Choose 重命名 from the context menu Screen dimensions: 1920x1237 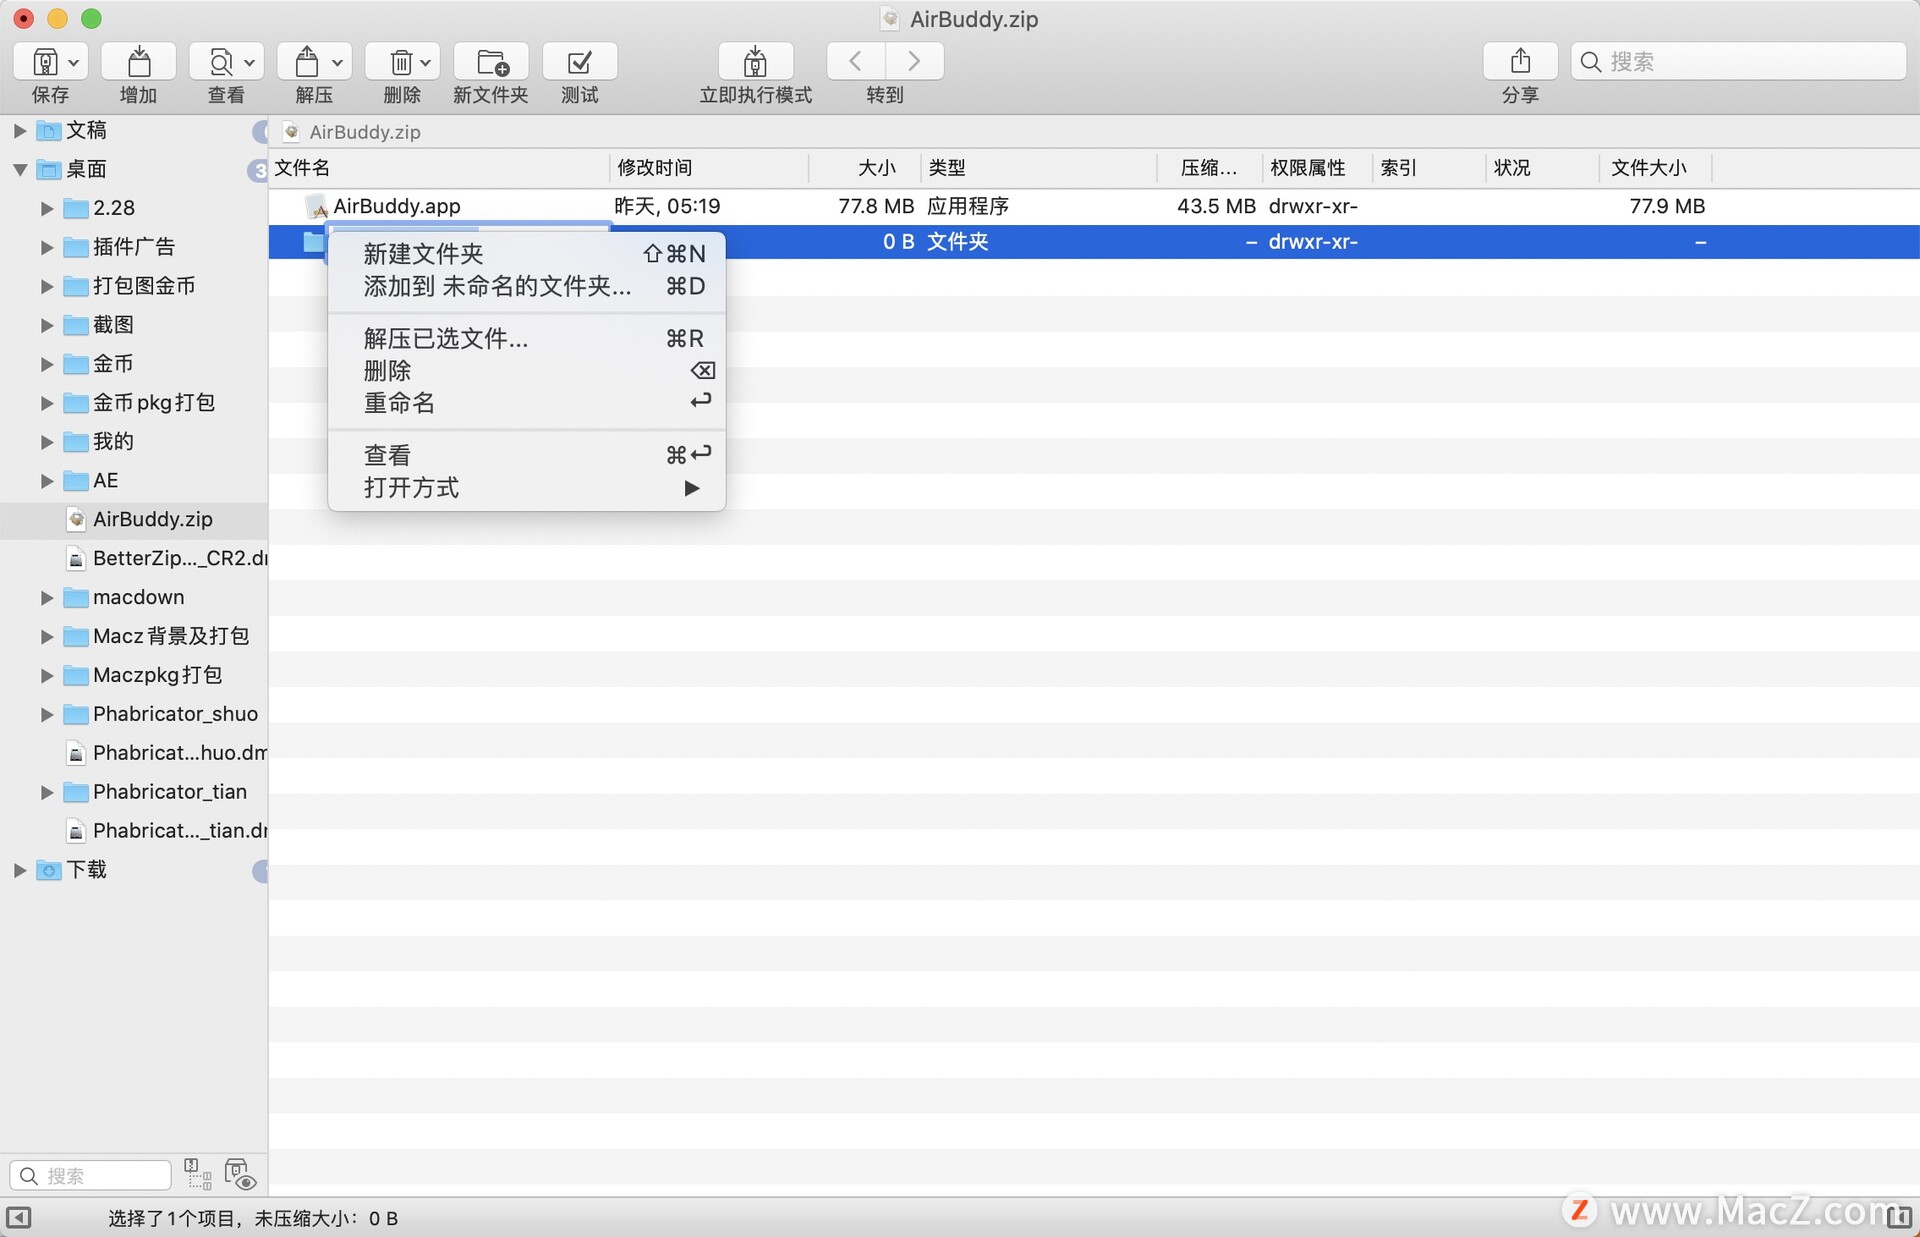pos(399,403)
